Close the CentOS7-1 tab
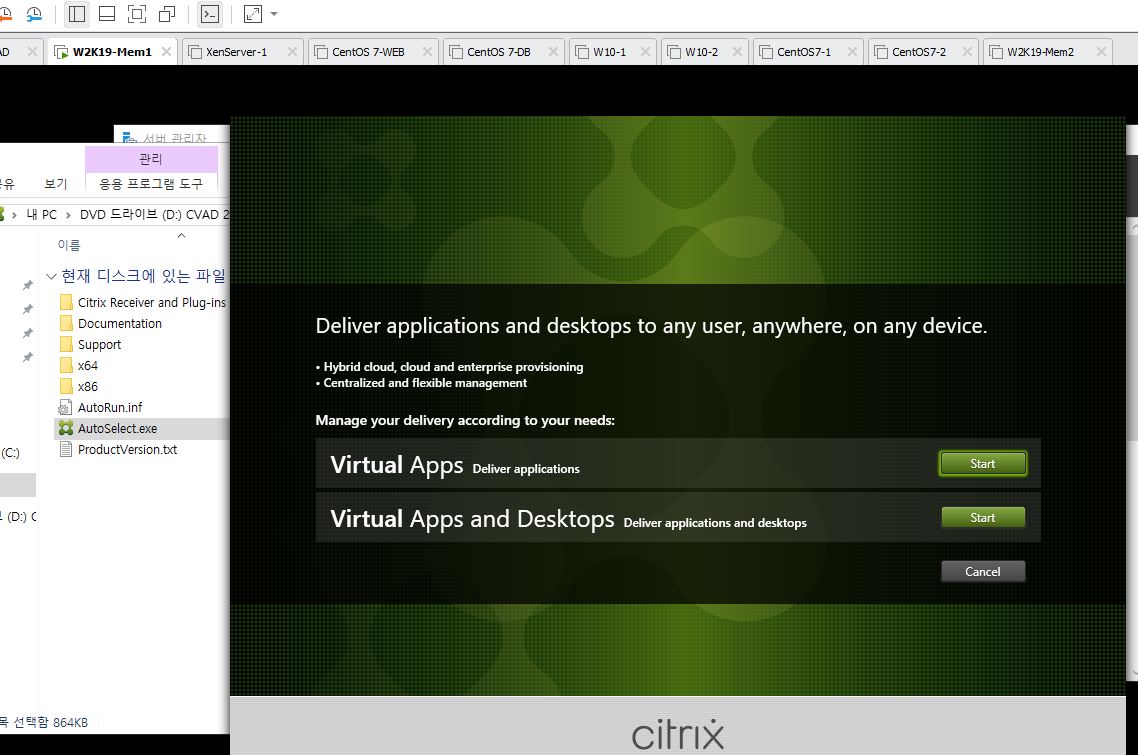 (x=852, y=52)
